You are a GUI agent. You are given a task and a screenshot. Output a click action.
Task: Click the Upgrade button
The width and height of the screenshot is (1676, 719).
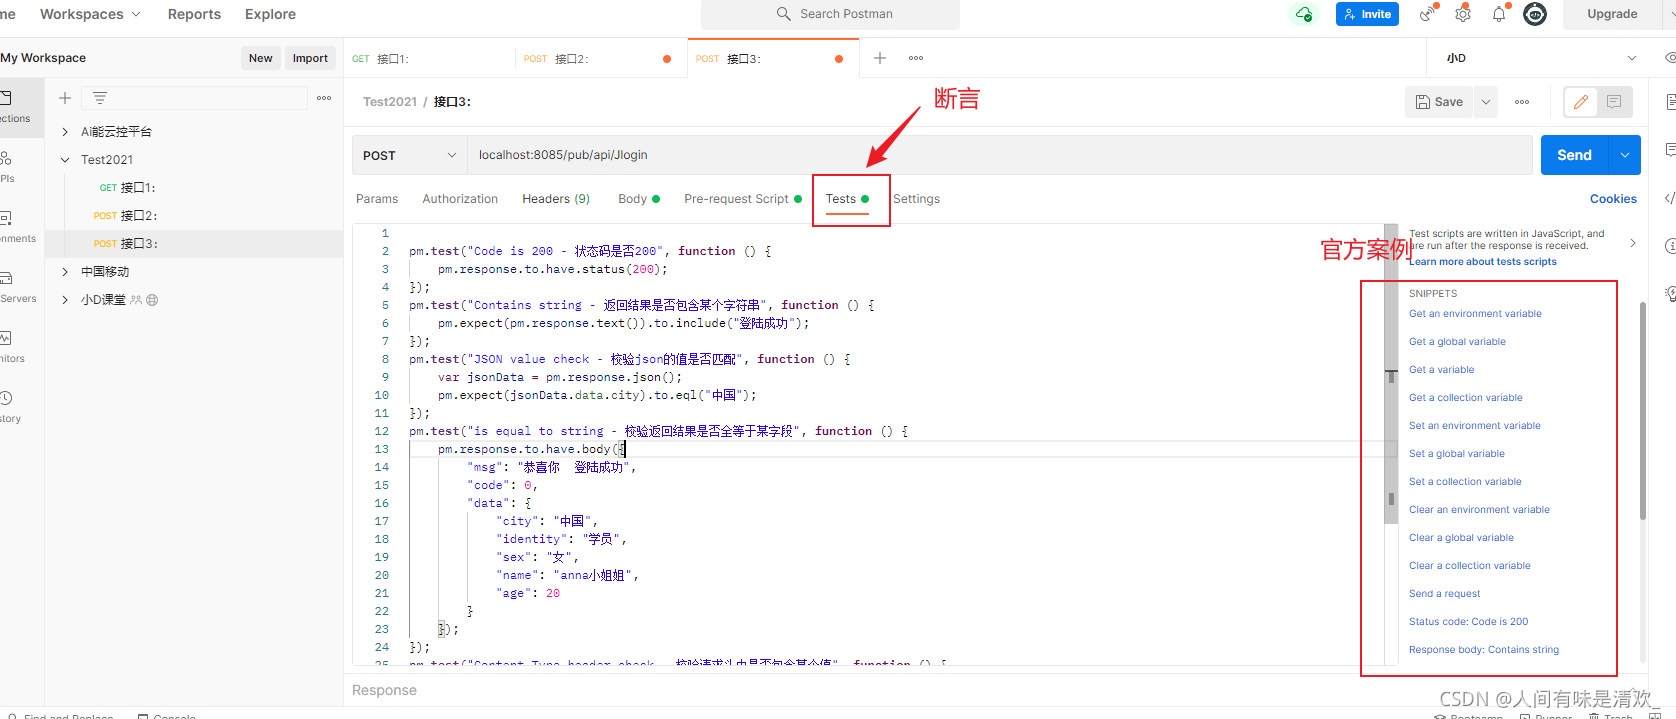(1612, 14)
